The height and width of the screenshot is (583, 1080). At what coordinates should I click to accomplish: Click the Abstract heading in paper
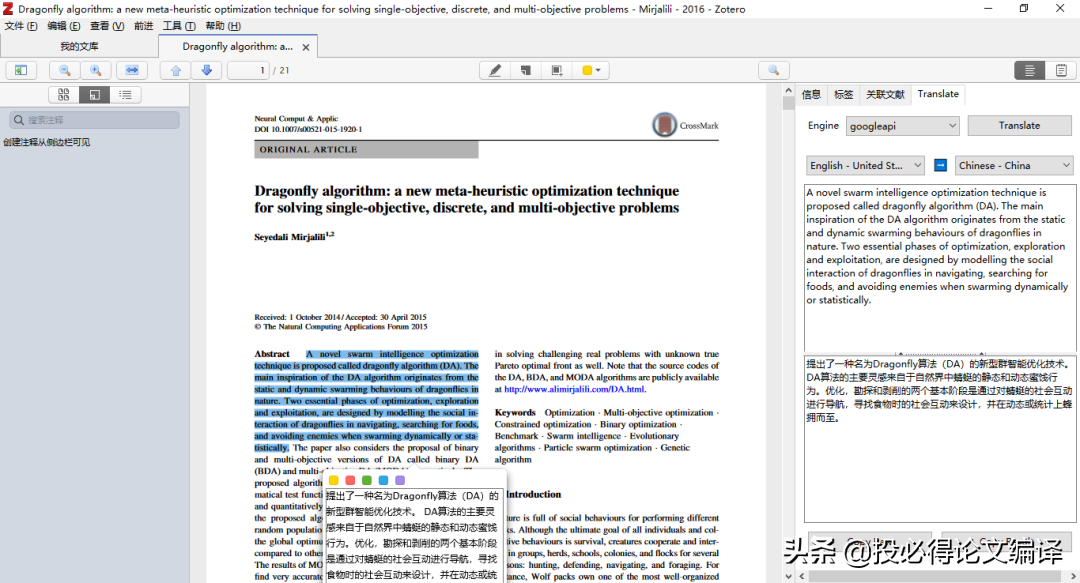tap(272, 354)
